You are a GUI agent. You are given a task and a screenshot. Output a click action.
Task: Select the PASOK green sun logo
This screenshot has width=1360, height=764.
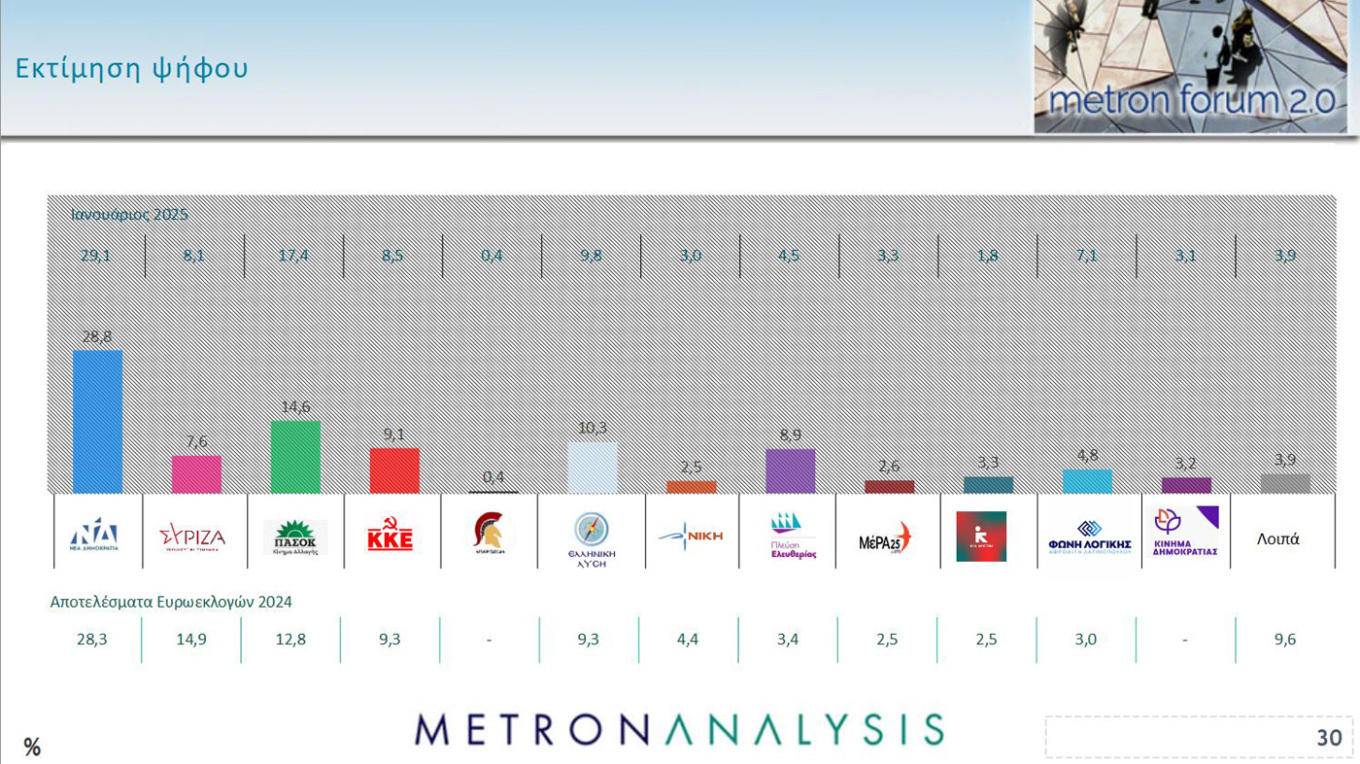(x=295, y=537)
